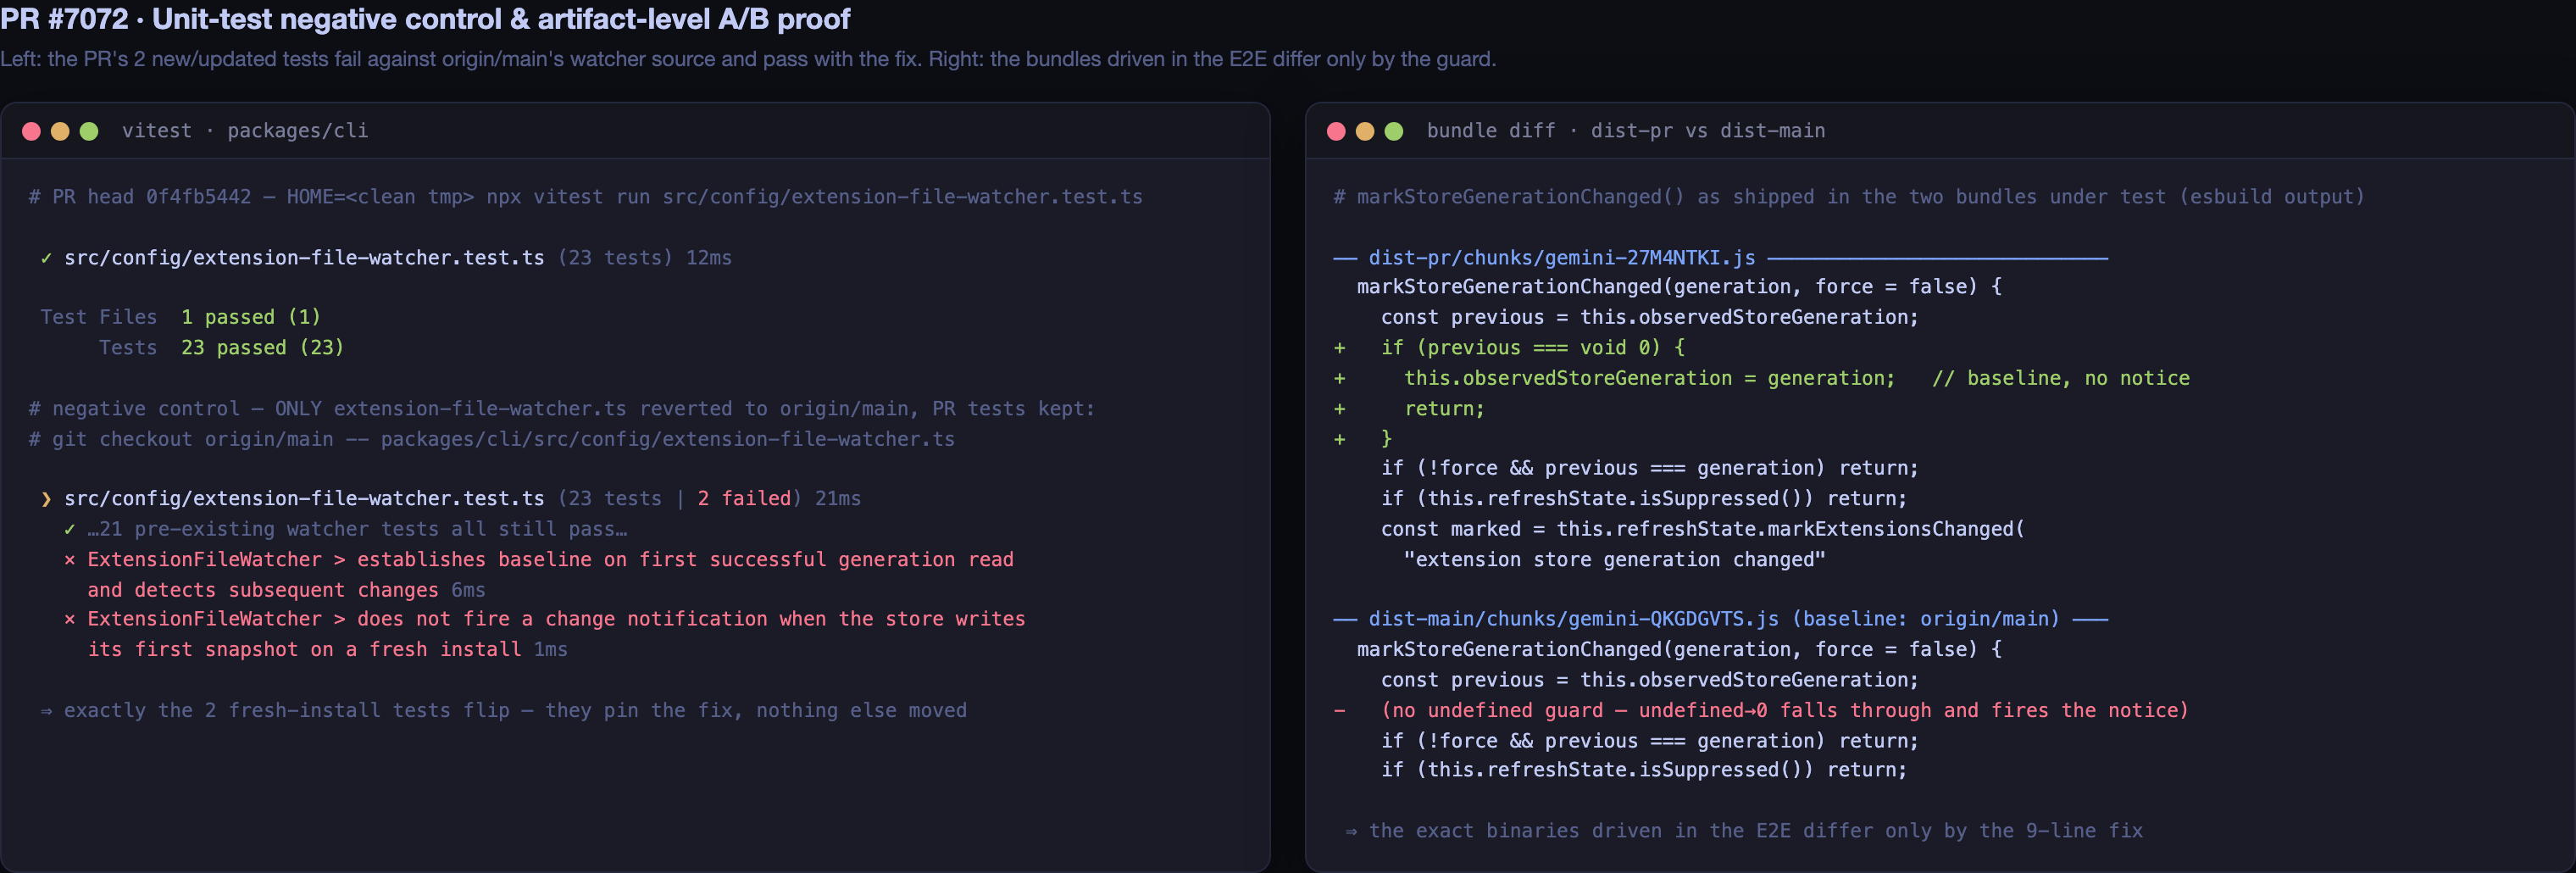
Task: Click the red × beside 'establishes baseline' test
Action: pyautogui.click(x=69, y=560)
